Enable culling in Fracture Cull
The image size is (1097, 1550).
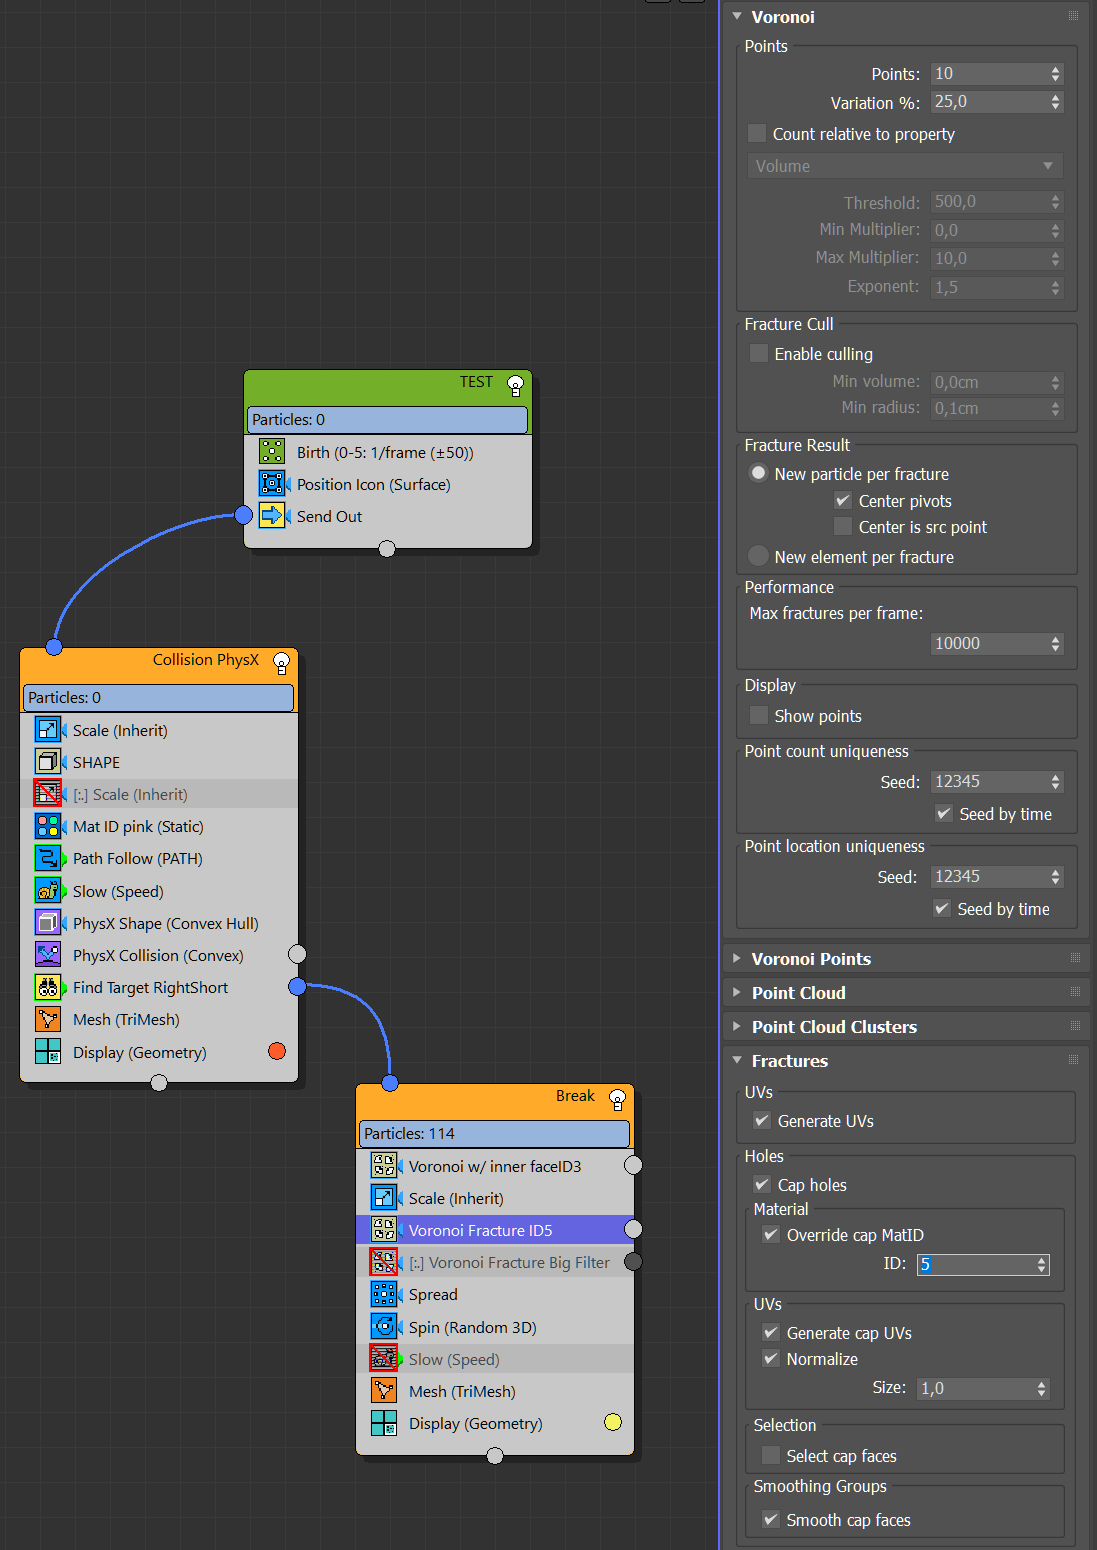pyautogui.click(x=759, y=354)
